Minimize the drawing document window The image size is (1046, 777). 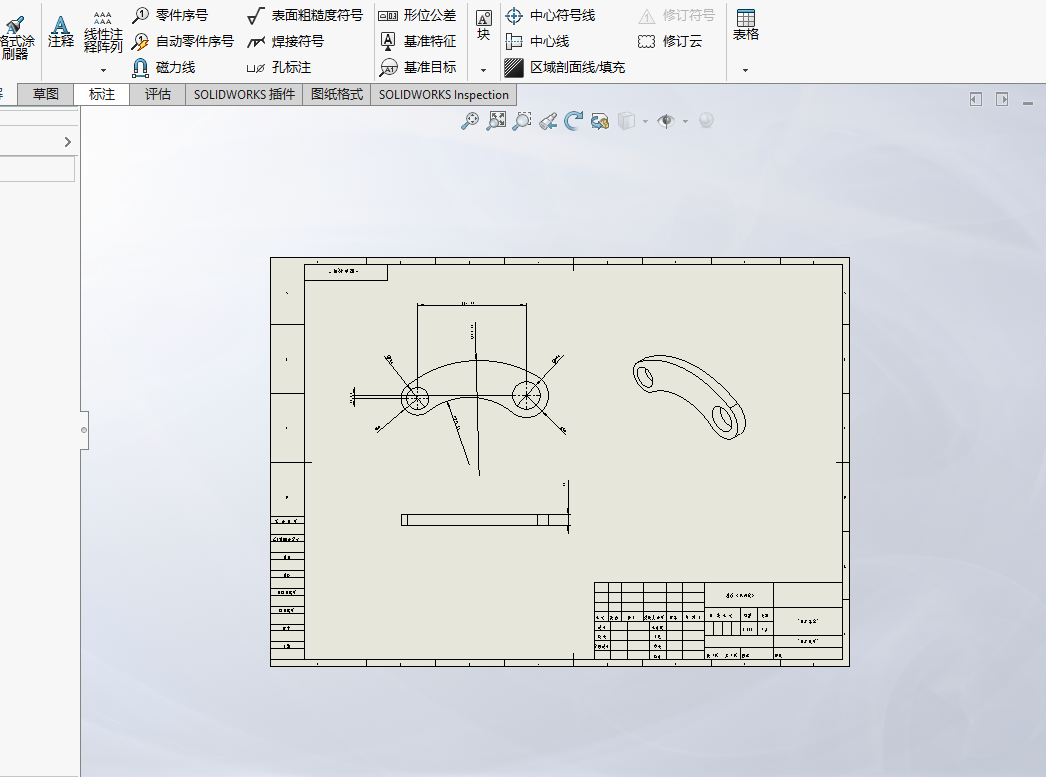click(x=1028, y=103)
